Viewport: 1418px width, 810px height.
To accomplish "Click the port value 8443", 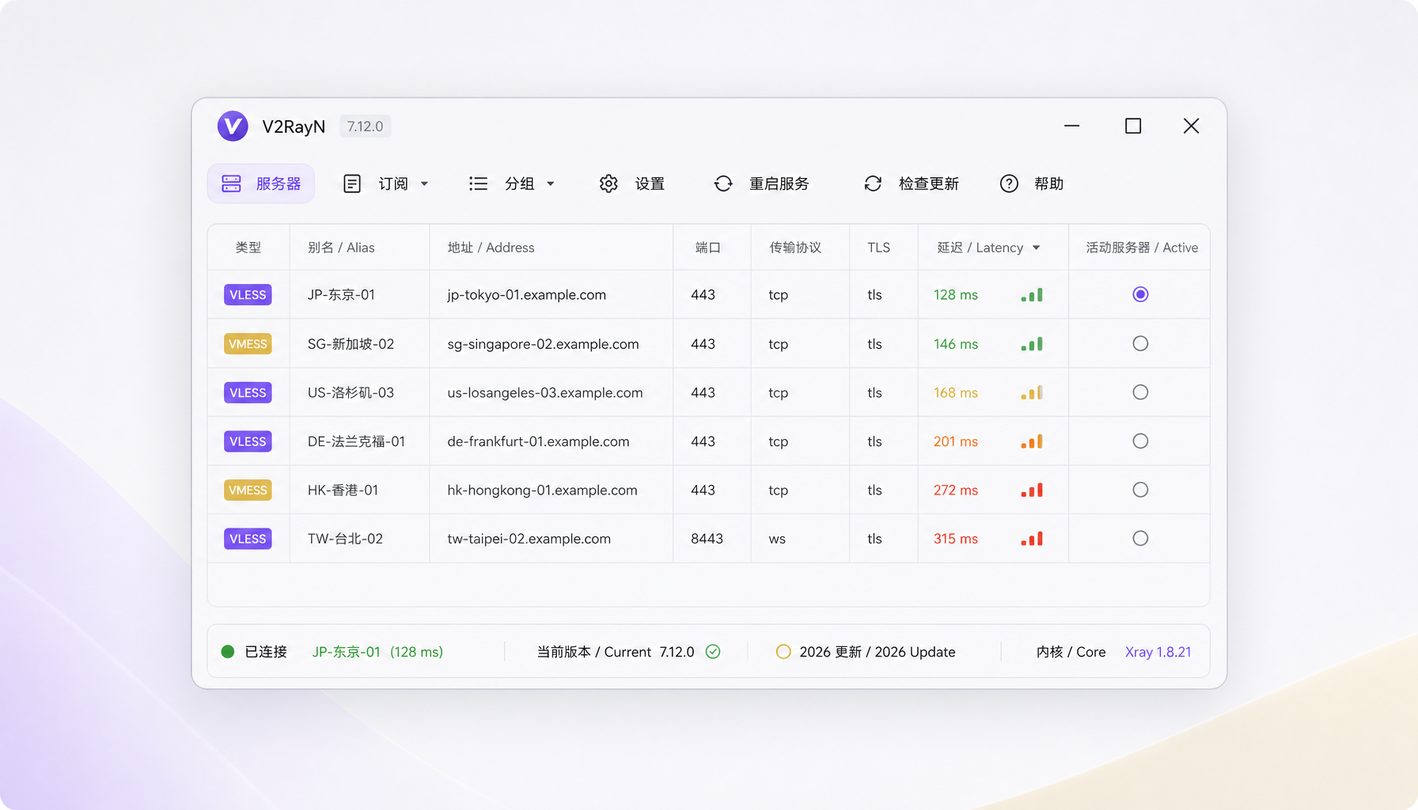I will (x=707, y=539).
